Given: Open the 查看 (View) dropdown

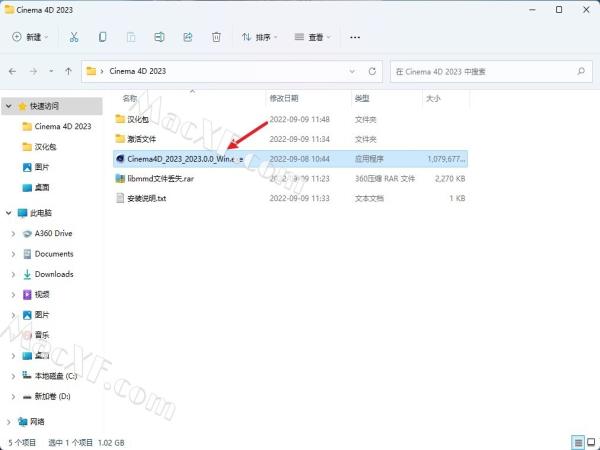Looking at the screenshot, I should tap(312, 37).
